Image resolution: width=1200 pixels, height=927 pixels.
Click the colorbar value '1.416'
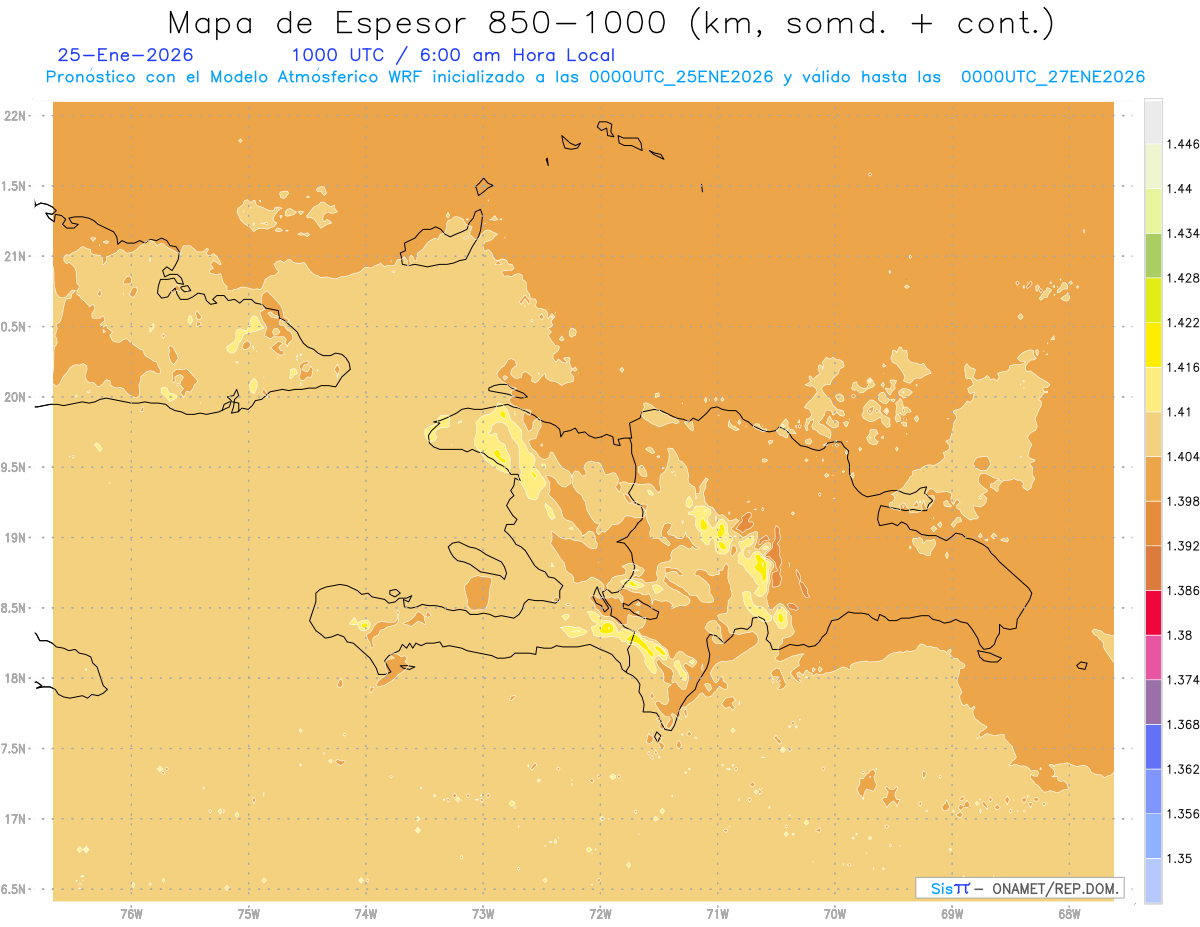click(x=1183, y=367)
